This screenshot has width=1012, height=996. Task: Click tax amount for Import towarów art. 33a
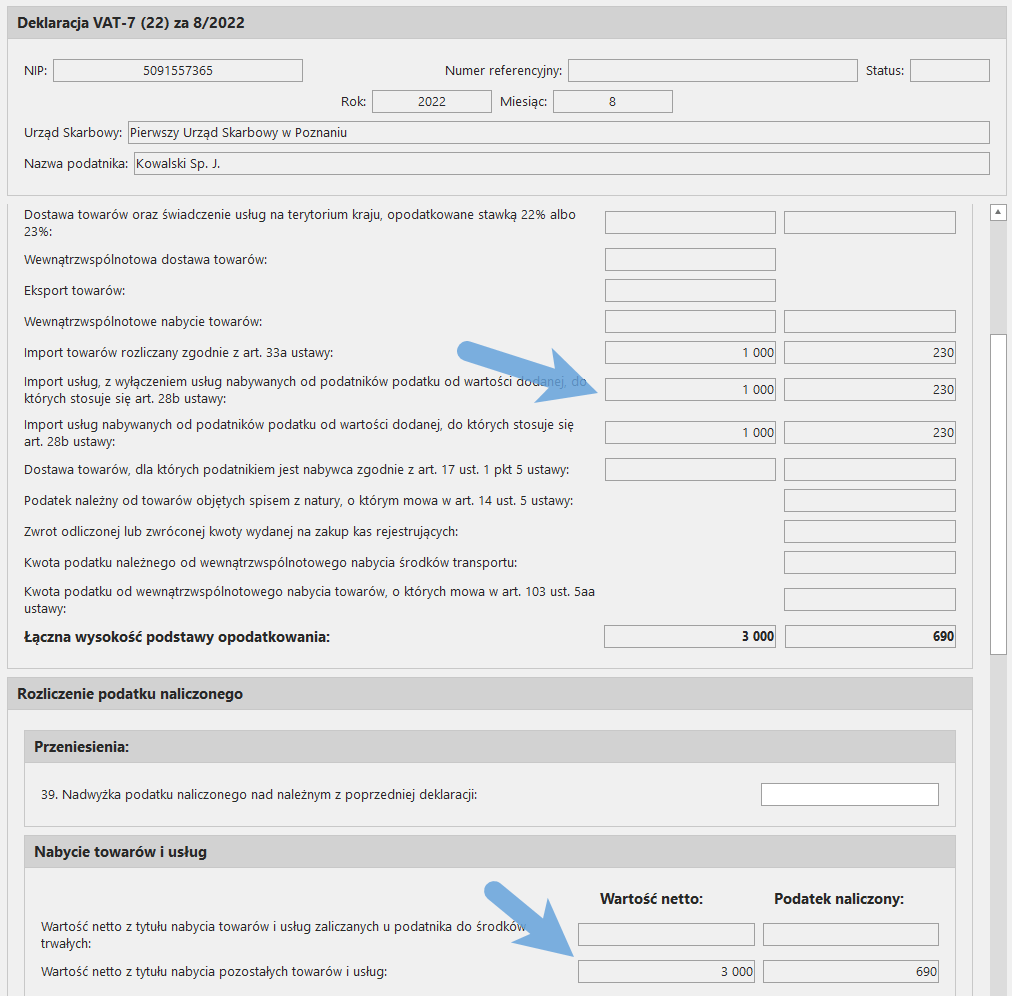point(869,352)
